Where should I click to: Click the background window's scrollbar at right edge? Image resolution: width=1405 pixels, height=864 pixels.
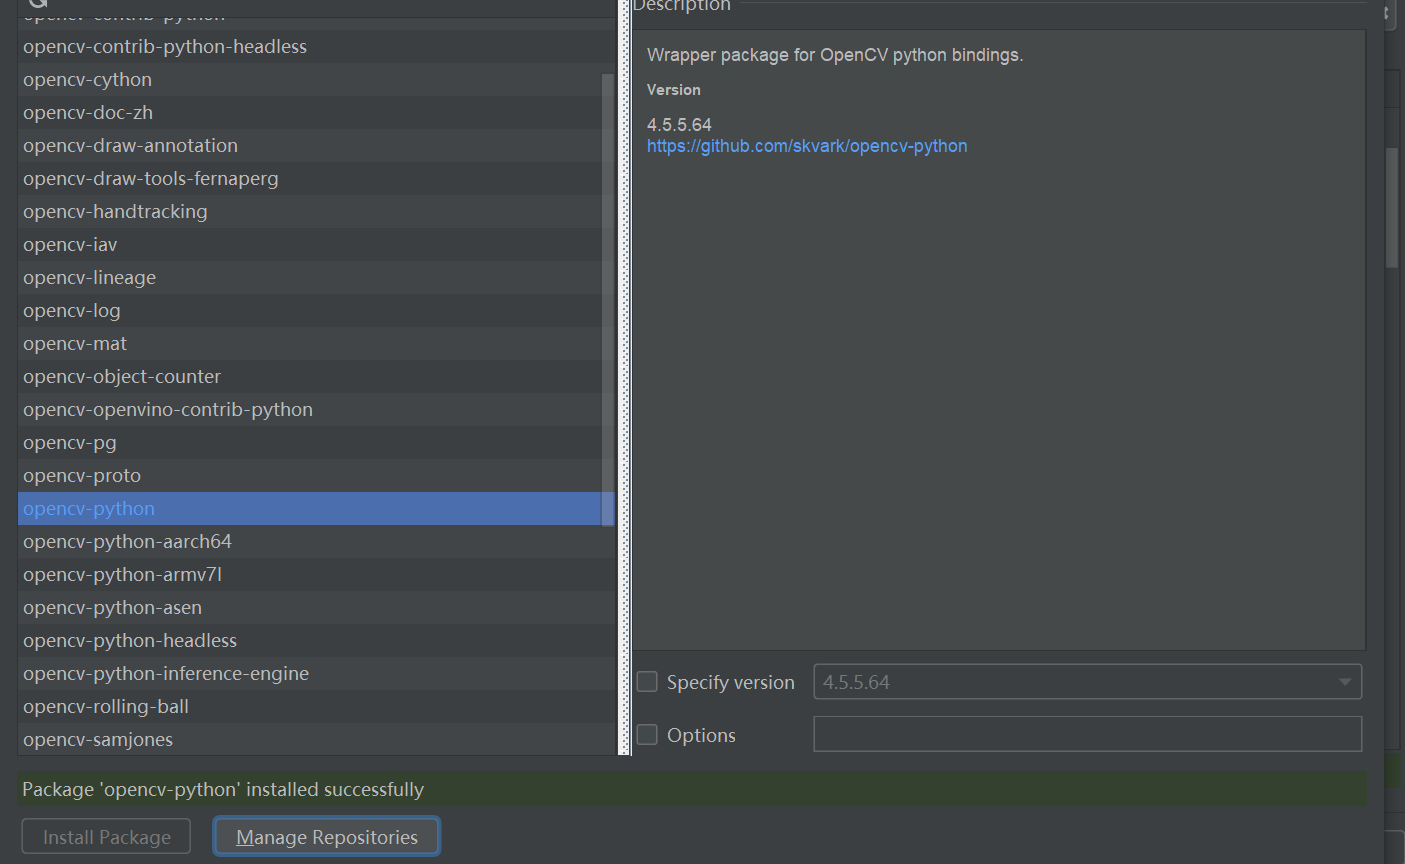coord(1392,207)
